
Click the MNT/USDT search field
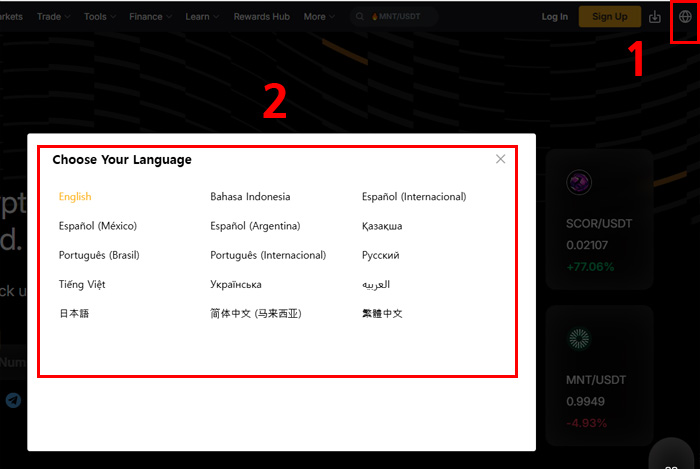click(x=394, y=17)
